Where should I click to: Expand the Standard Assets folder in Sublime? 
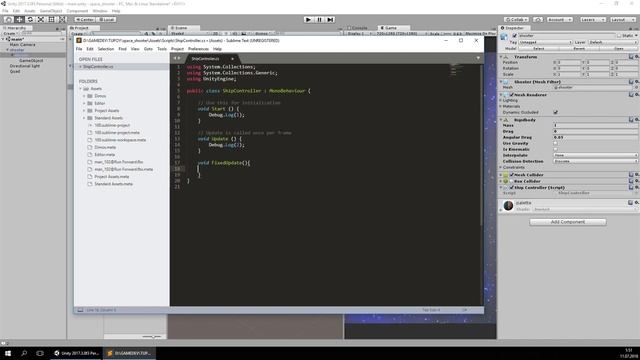pos(84,118)
